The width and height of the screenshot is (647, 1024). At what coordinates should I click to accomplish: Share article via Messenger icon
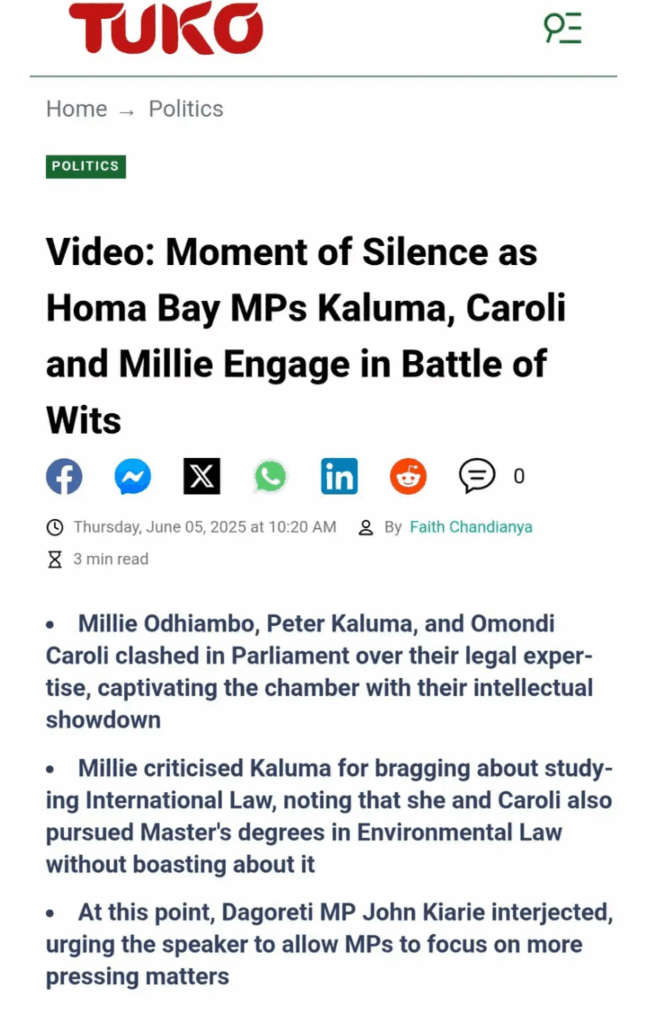coord(133,476)
